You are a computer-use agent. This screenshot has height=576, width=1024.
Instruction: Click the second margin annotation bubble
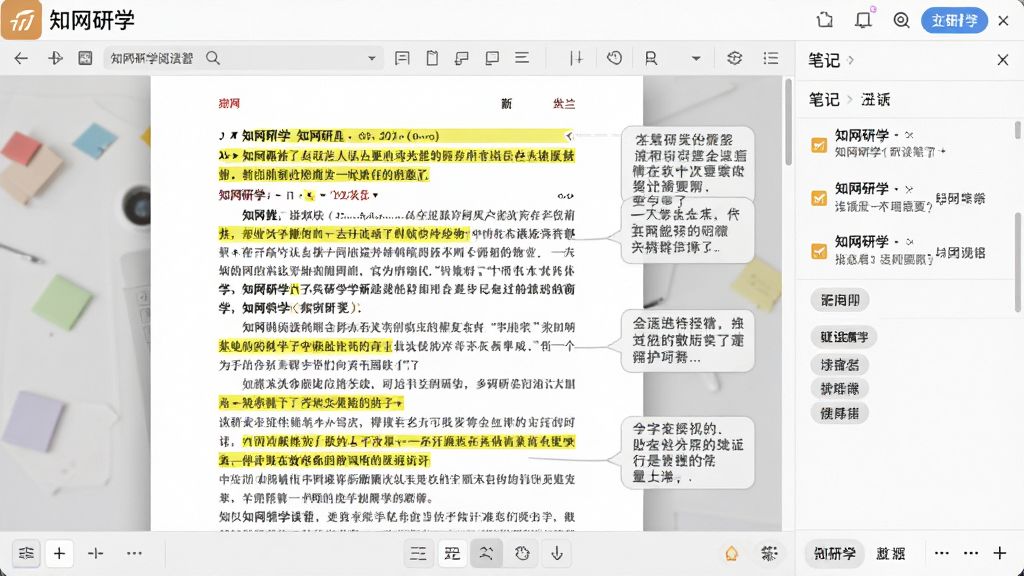point(688,231)
